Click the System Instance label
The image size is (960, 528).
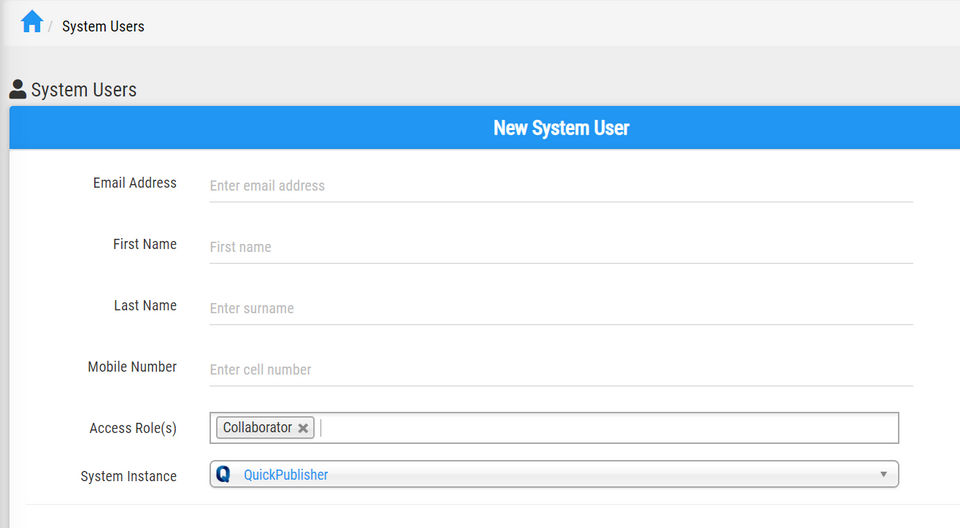(x=129, y=476)
